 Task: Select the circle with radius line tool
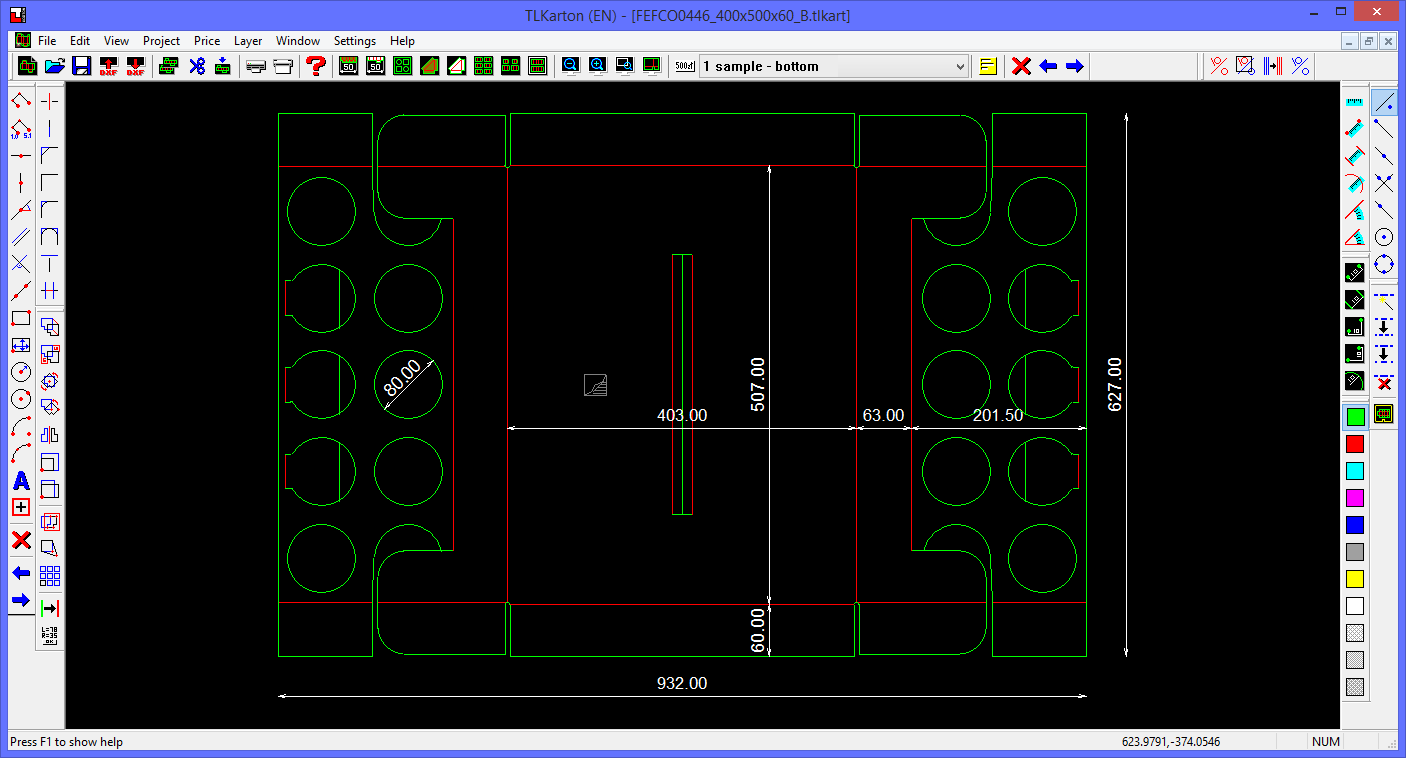pyautogui.click(x=21, y=372)
